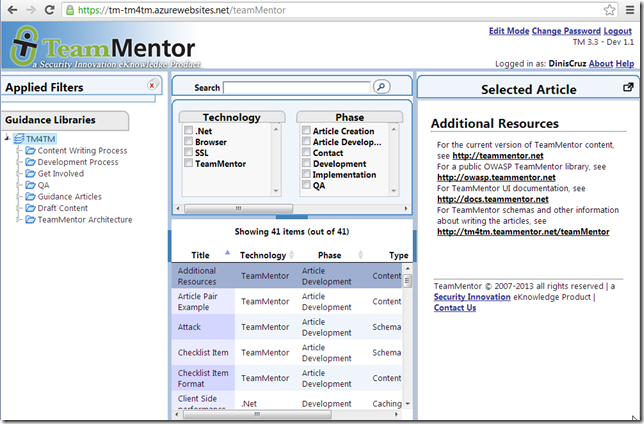Click the Logout link
The width and height of the screenshot is (644, 424).
tap(618, 31)
